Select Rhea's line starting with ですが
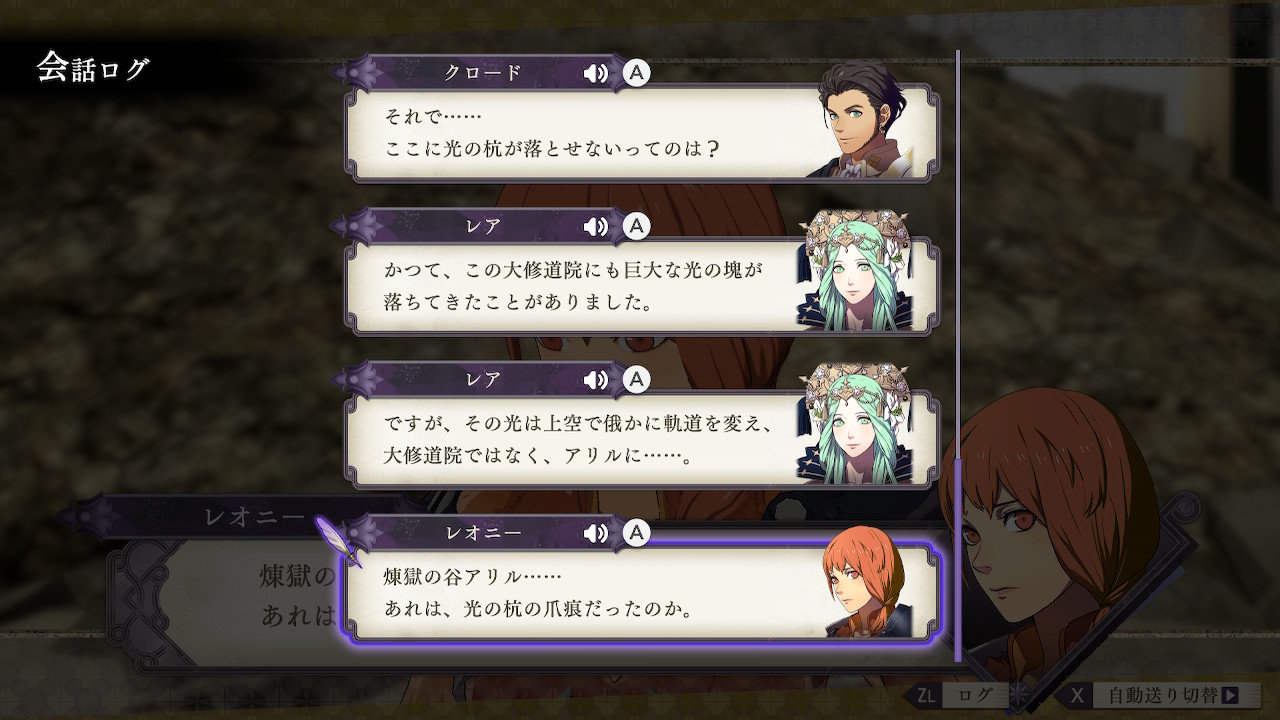This screenshot has width=1280, height=720. coord(642,440)
